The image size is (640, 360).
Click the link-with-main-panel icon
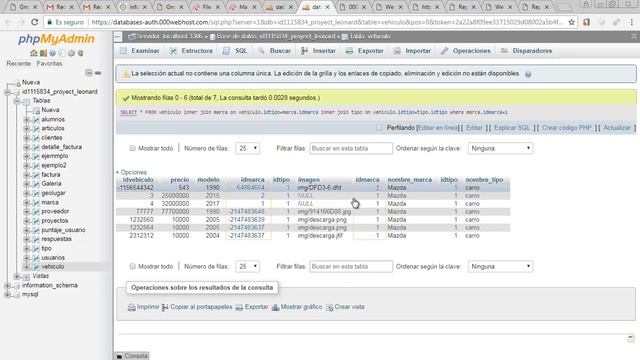click(x=98, y=73)
